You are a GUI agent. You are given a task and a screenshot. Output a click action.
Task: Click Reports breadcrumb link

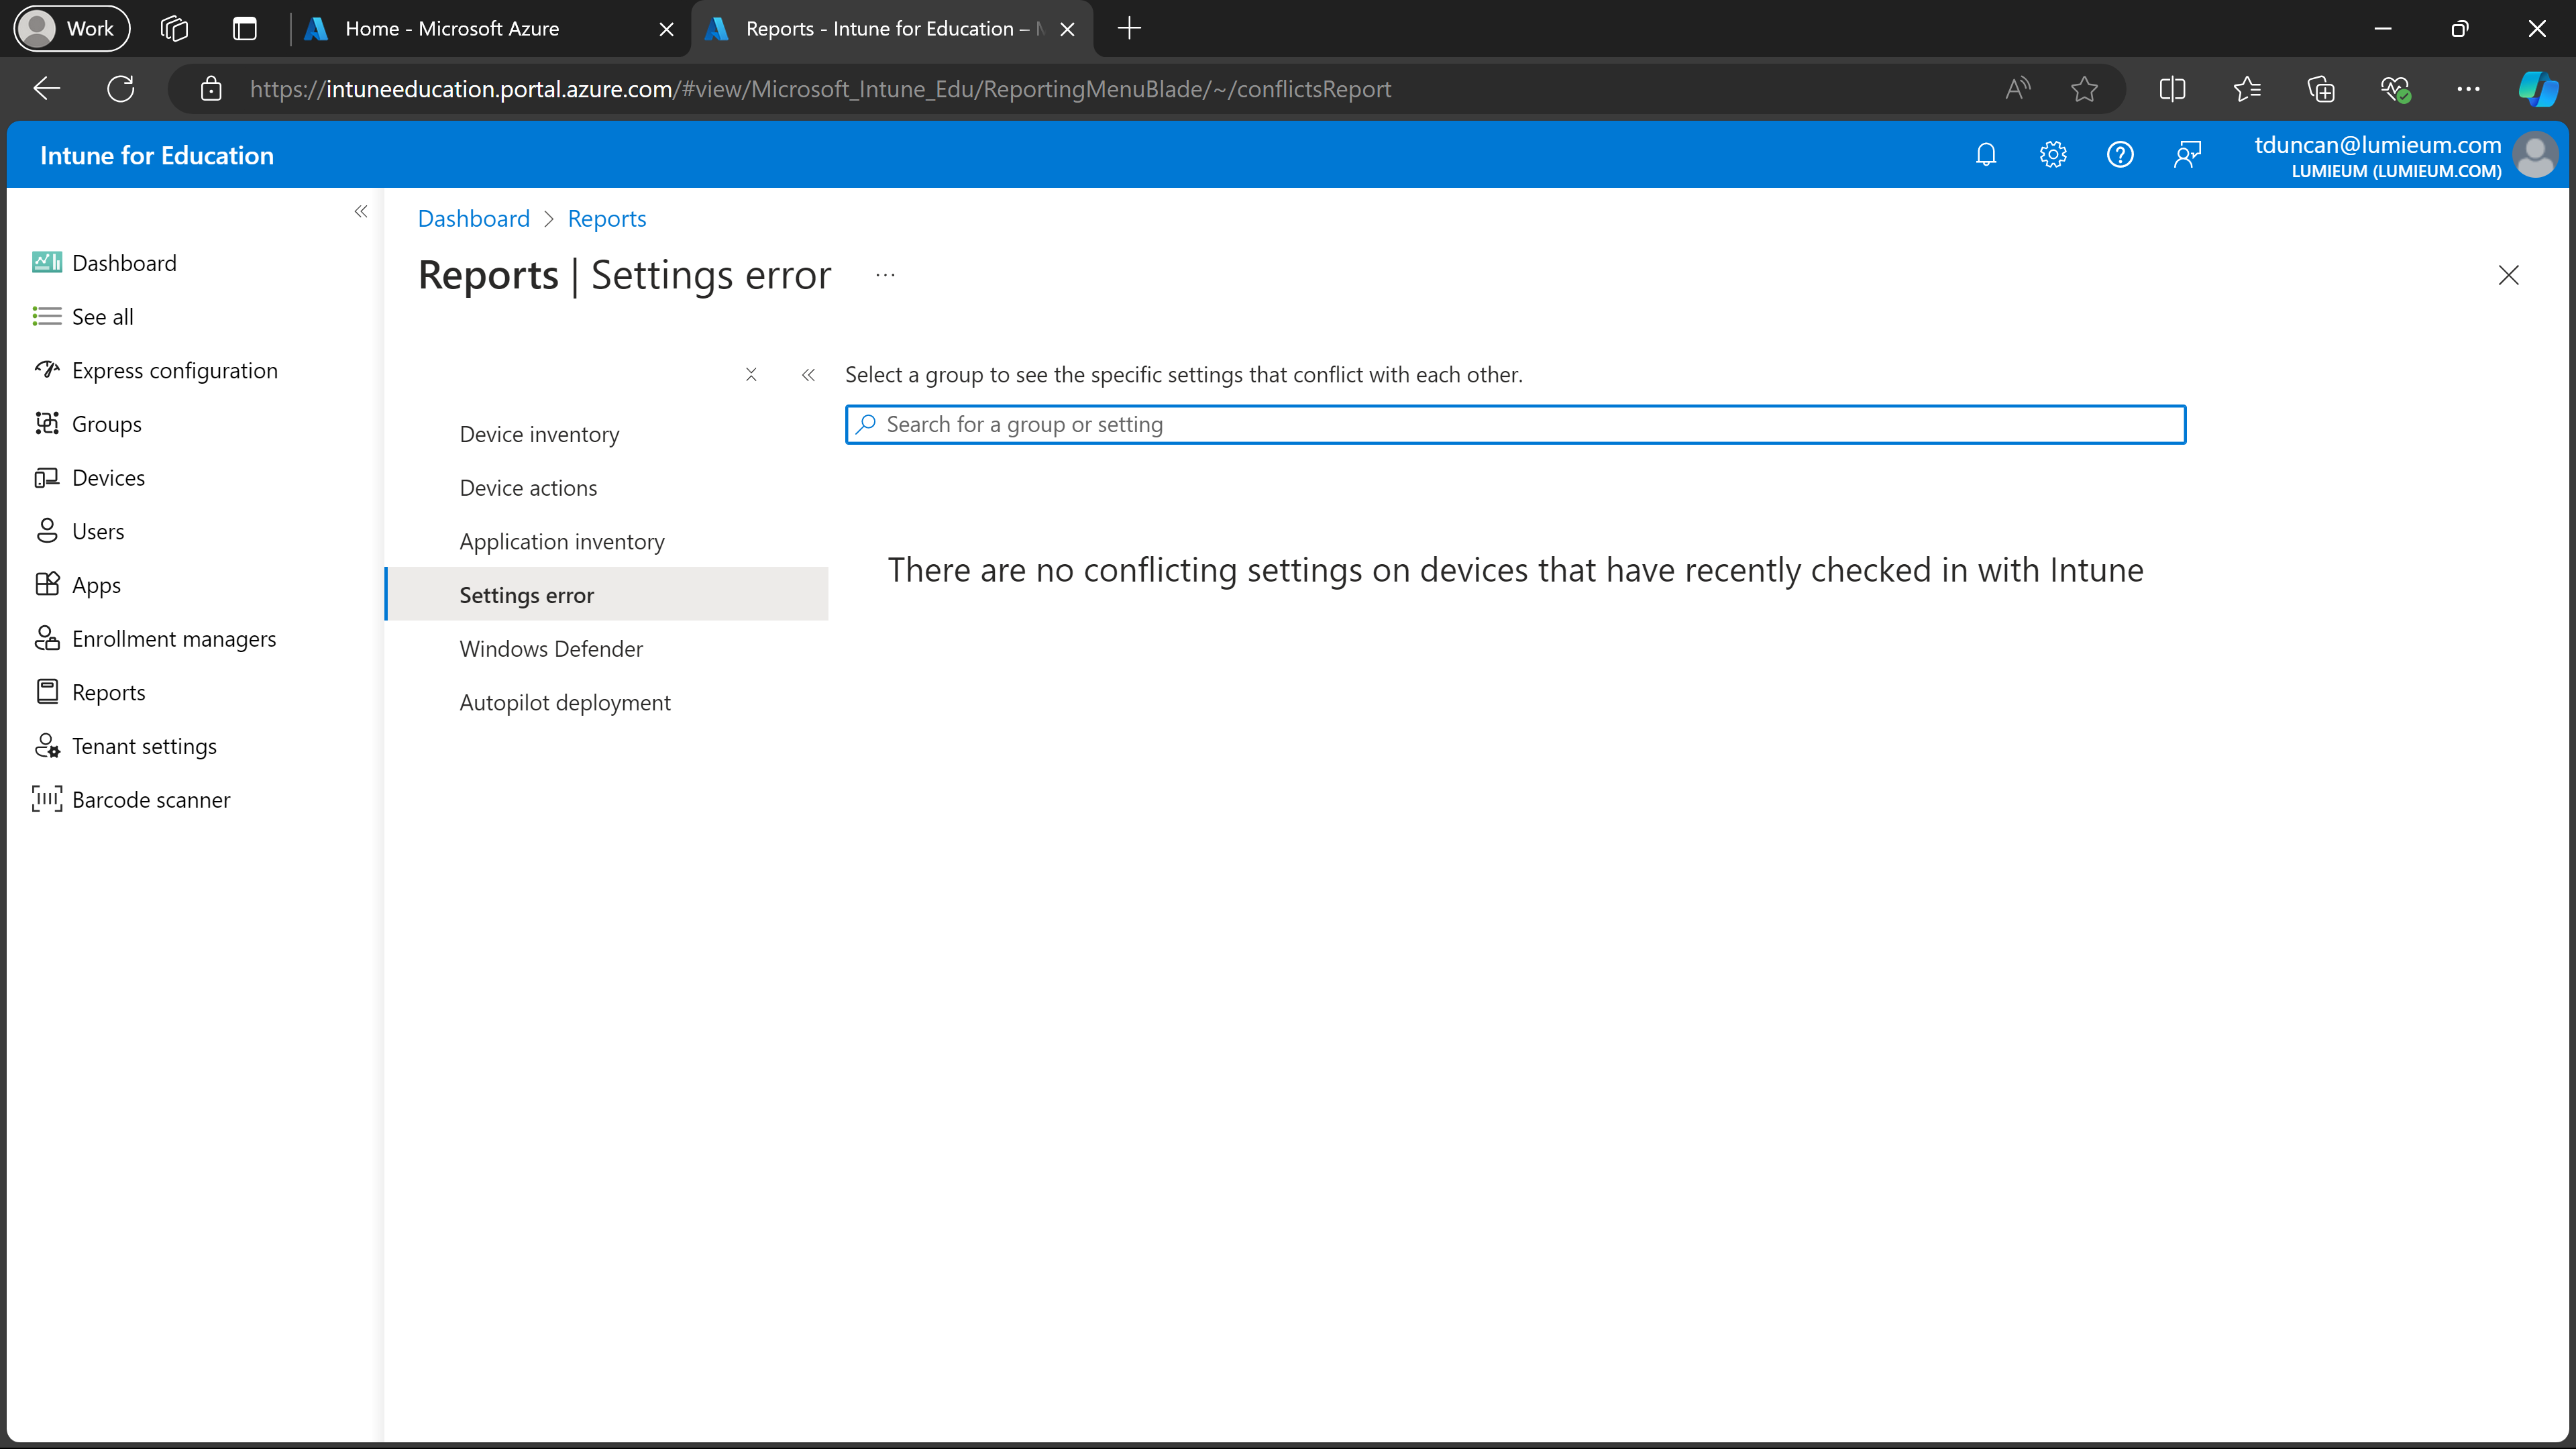tap(607, 218)
